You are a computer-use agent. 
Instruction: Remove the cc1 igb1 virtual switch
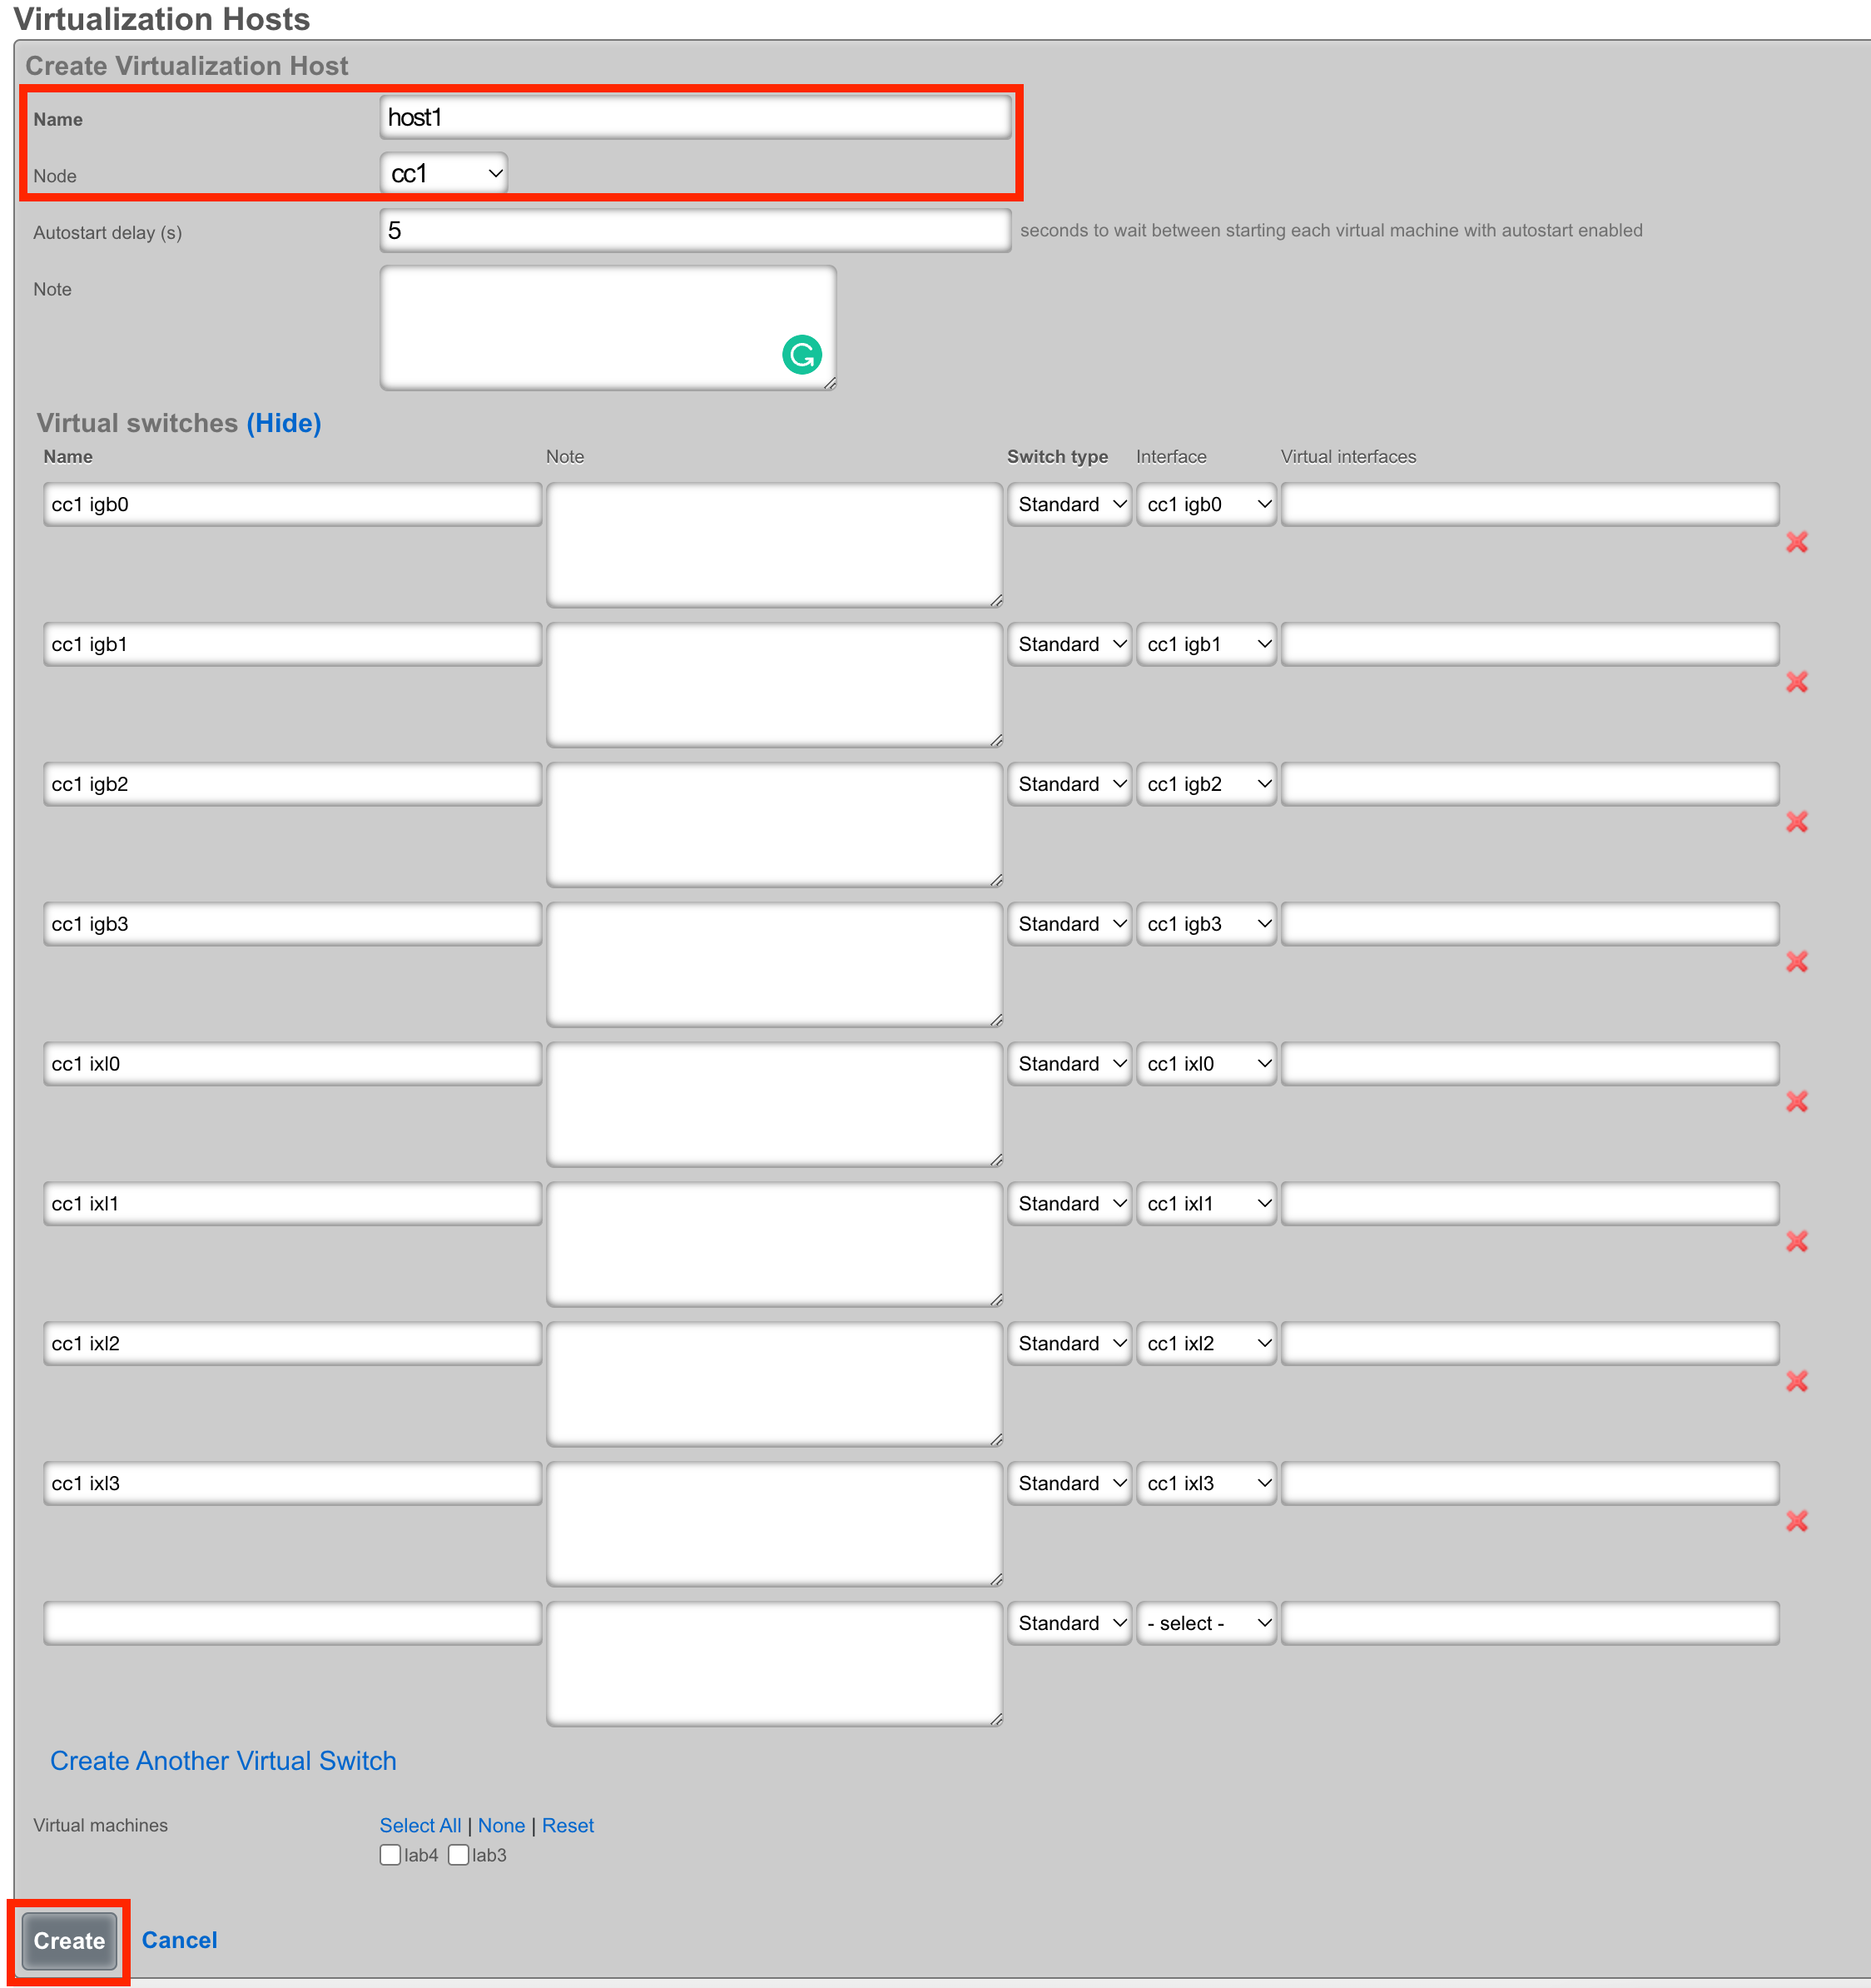[x=1796, y=682]
